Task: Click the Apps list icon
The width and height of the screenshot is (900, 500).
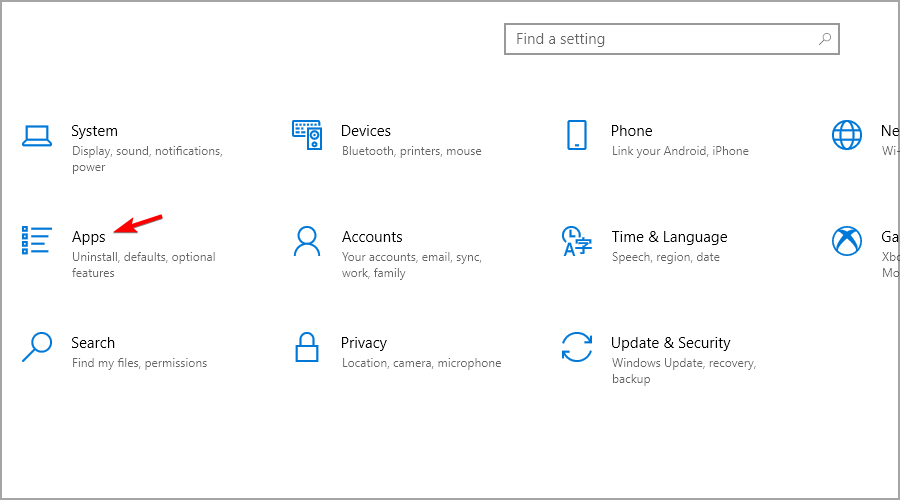Action: (x=37, y=240)
